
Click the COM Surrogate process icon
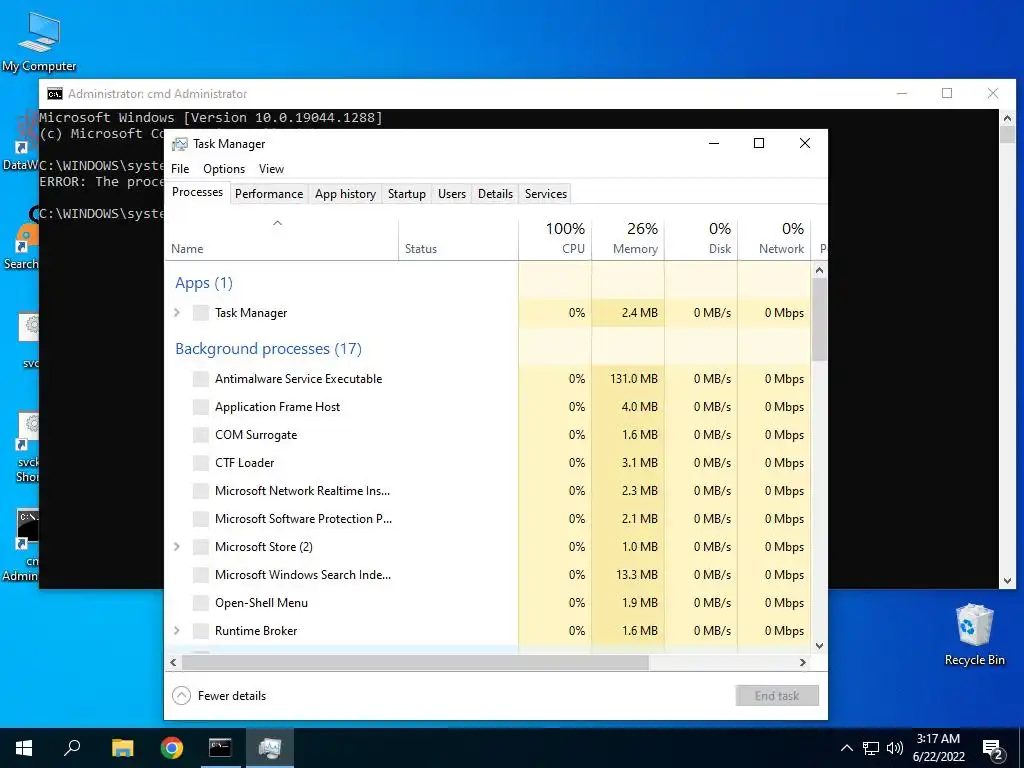[x=201, y=435]
